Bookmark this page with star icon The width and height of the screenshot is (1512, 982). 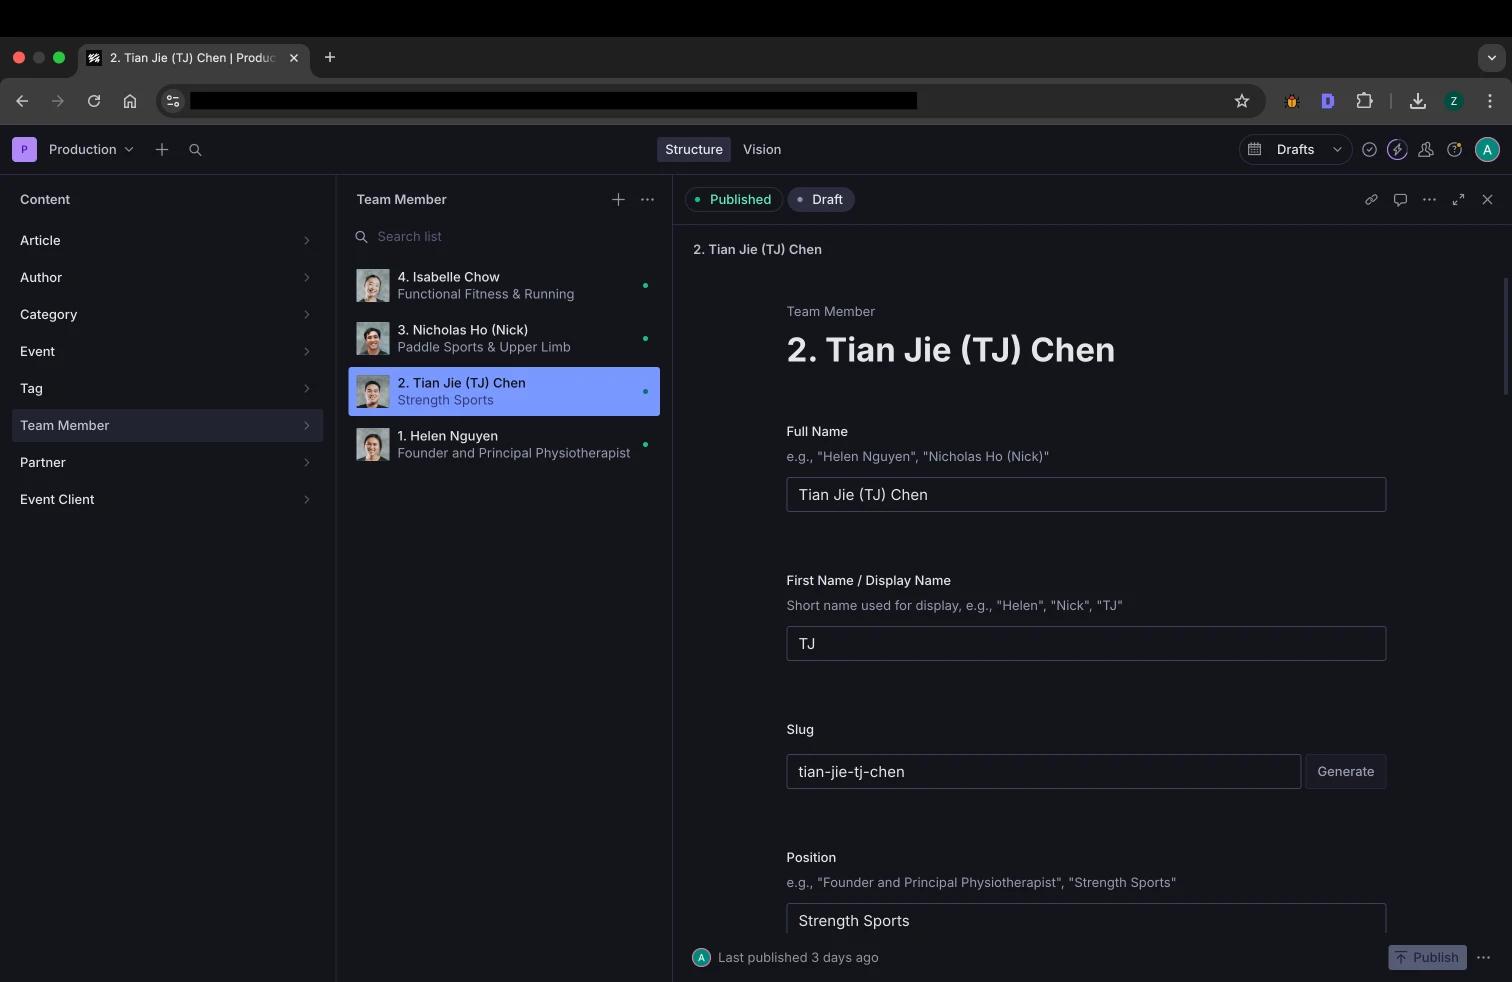click(x=1241, y=101)
